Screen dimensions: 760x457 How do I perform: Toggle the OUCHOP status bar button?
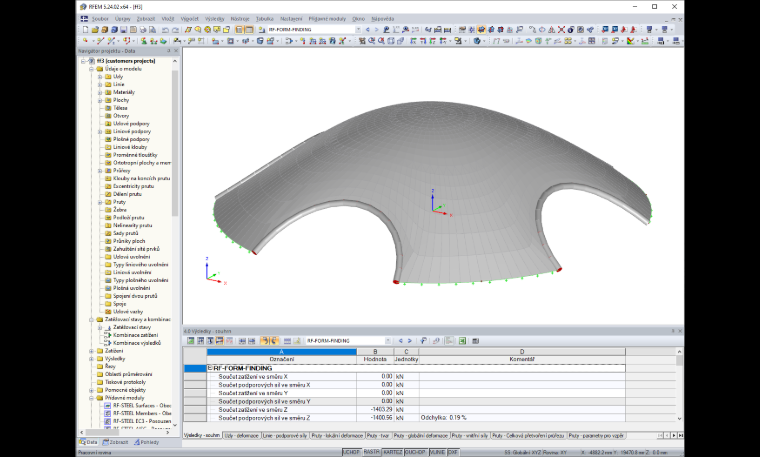pos(415,452)
